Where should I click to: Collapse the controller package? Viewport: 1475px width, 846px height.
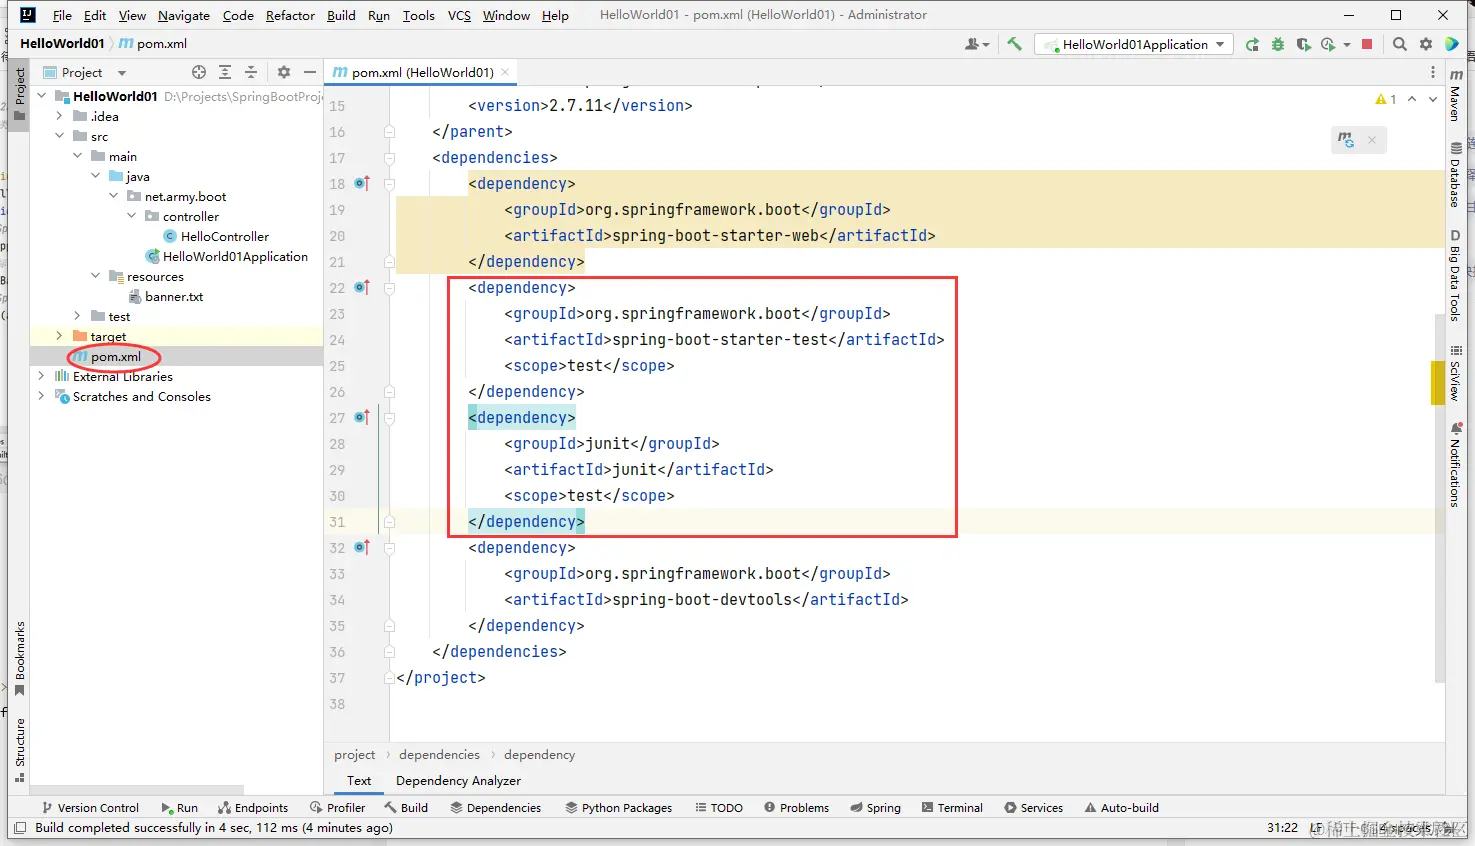pos(132,216)
